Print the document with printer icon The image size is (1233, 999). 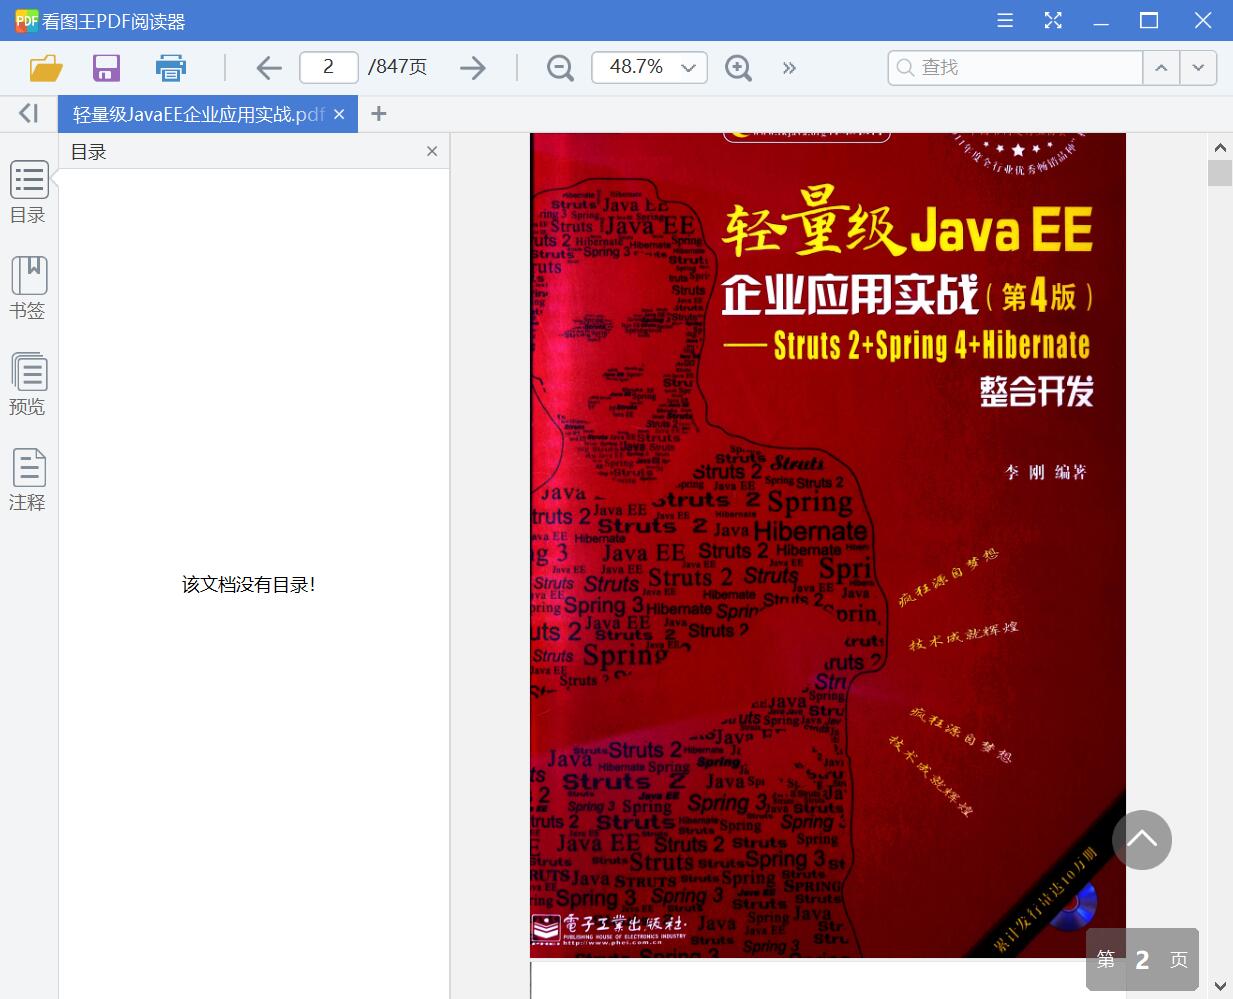click(171, 67)
